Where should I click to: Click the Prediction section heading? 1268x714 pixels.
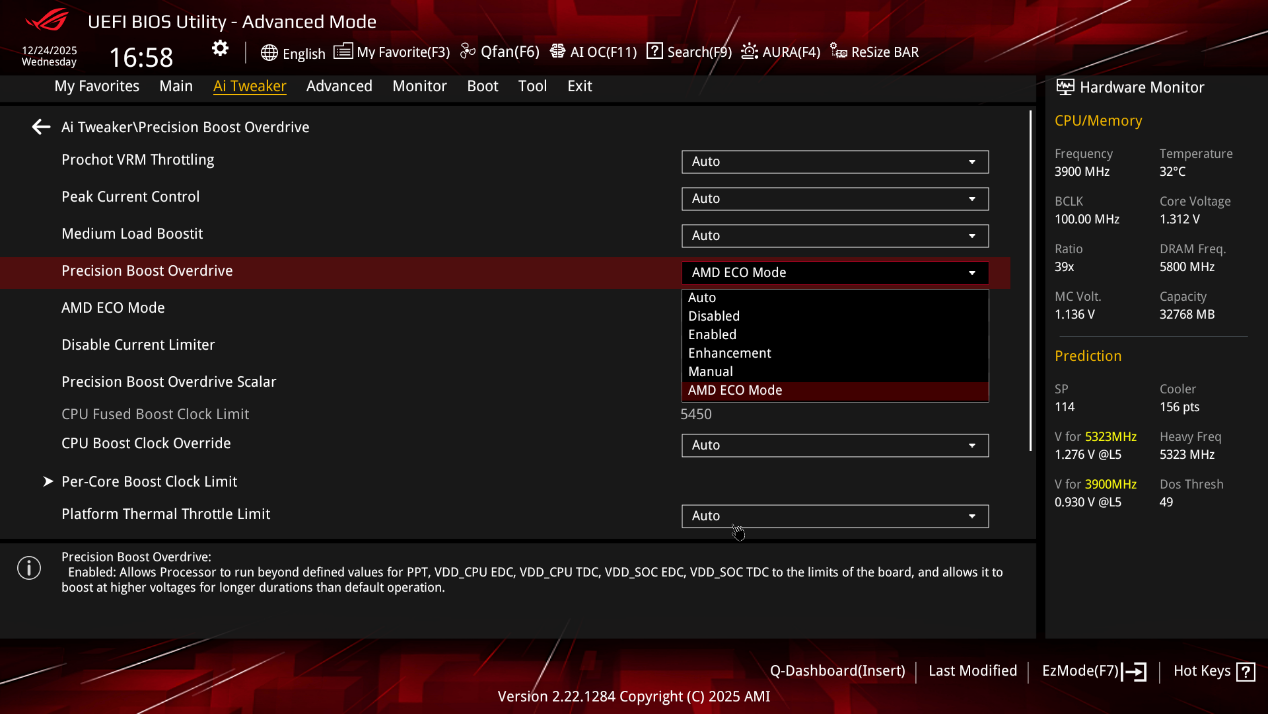[1088, 356]
